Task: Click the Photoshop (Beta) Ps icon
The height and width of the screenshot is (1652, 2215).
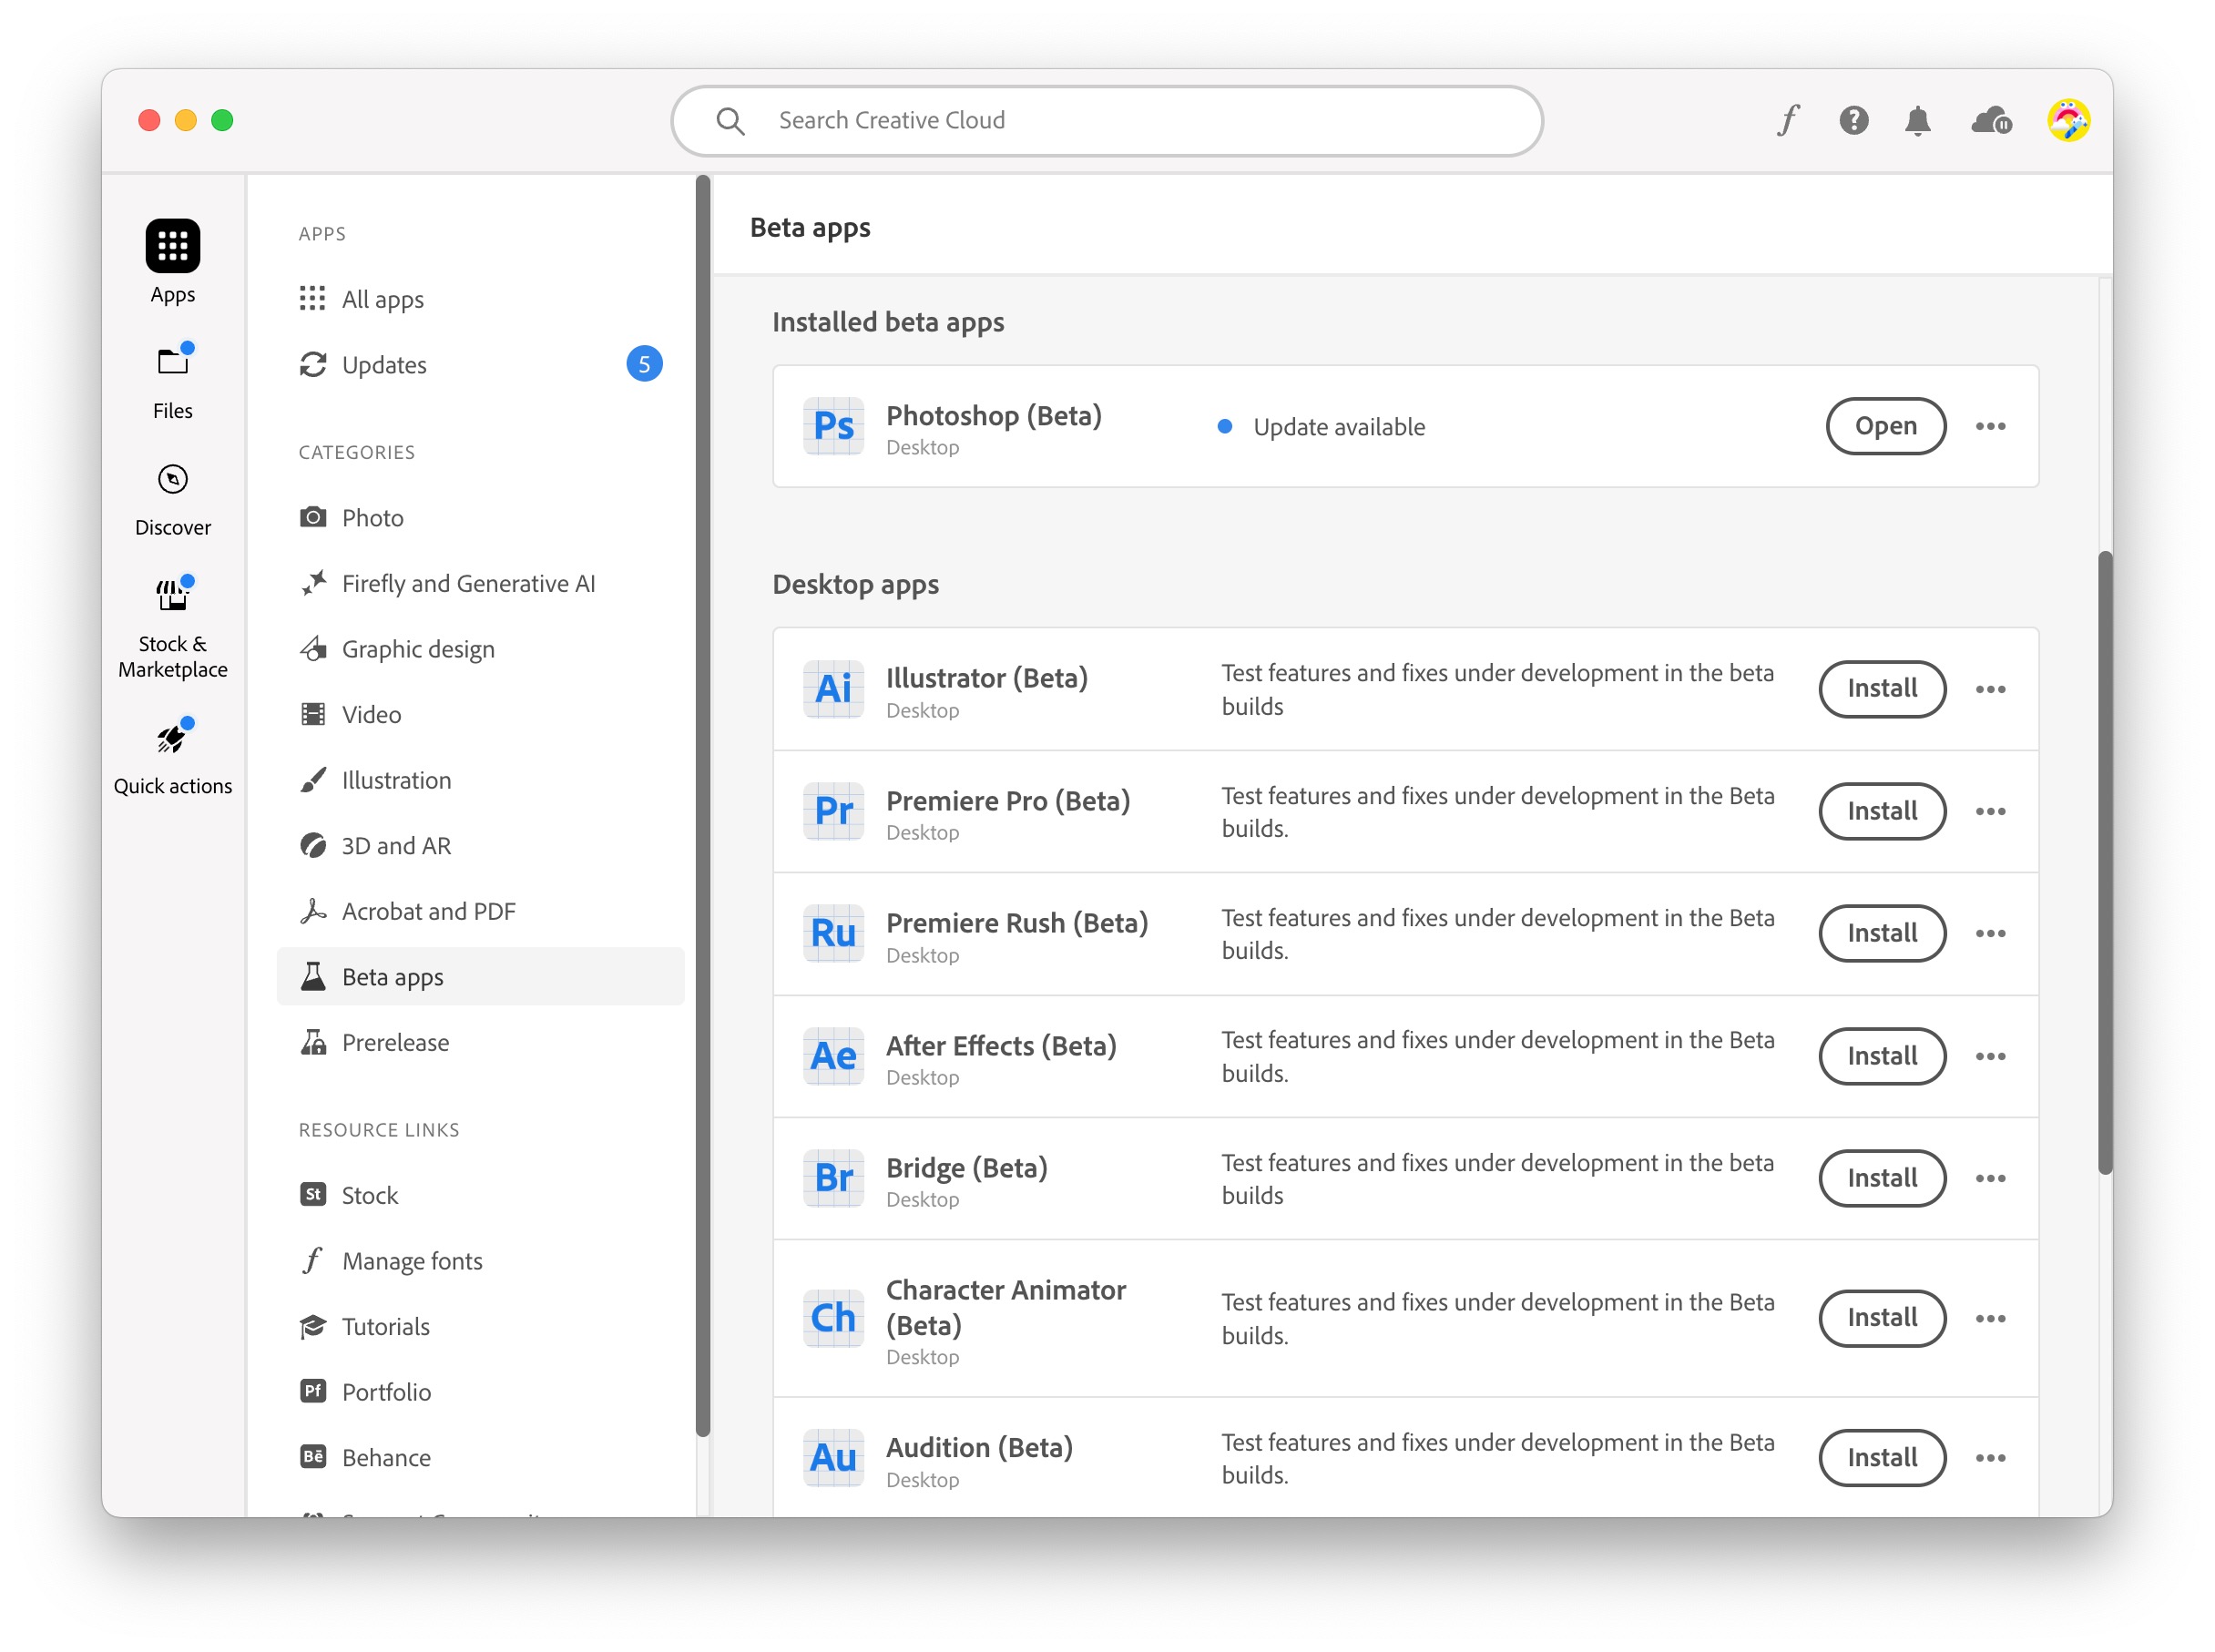Action: tap(833, 426)
